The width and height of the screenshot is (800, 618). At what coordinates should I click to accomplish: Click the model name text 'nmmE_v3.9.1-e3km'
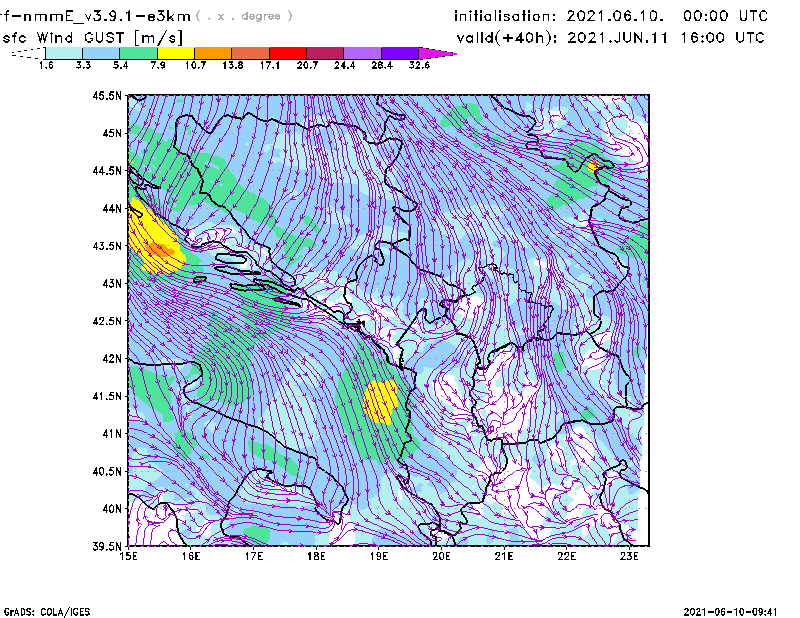pyautogui.click(x=107, y=16)
